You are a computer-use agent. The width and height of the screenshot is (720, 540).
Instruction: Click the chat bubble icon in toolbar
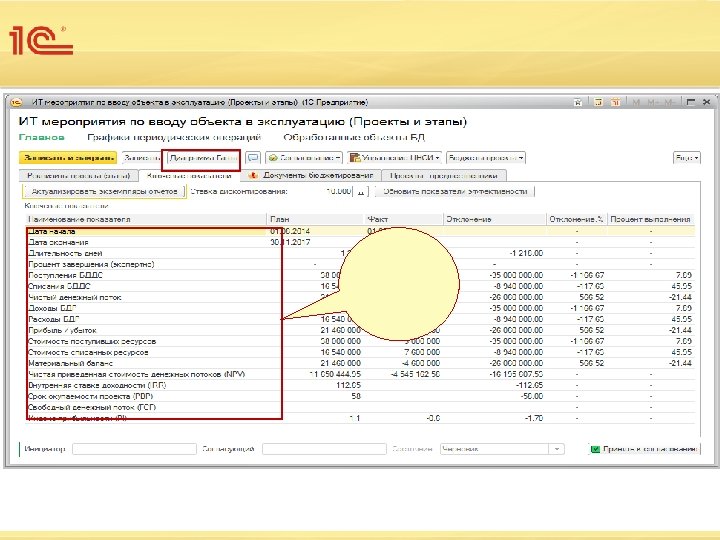tap(254, 158)
